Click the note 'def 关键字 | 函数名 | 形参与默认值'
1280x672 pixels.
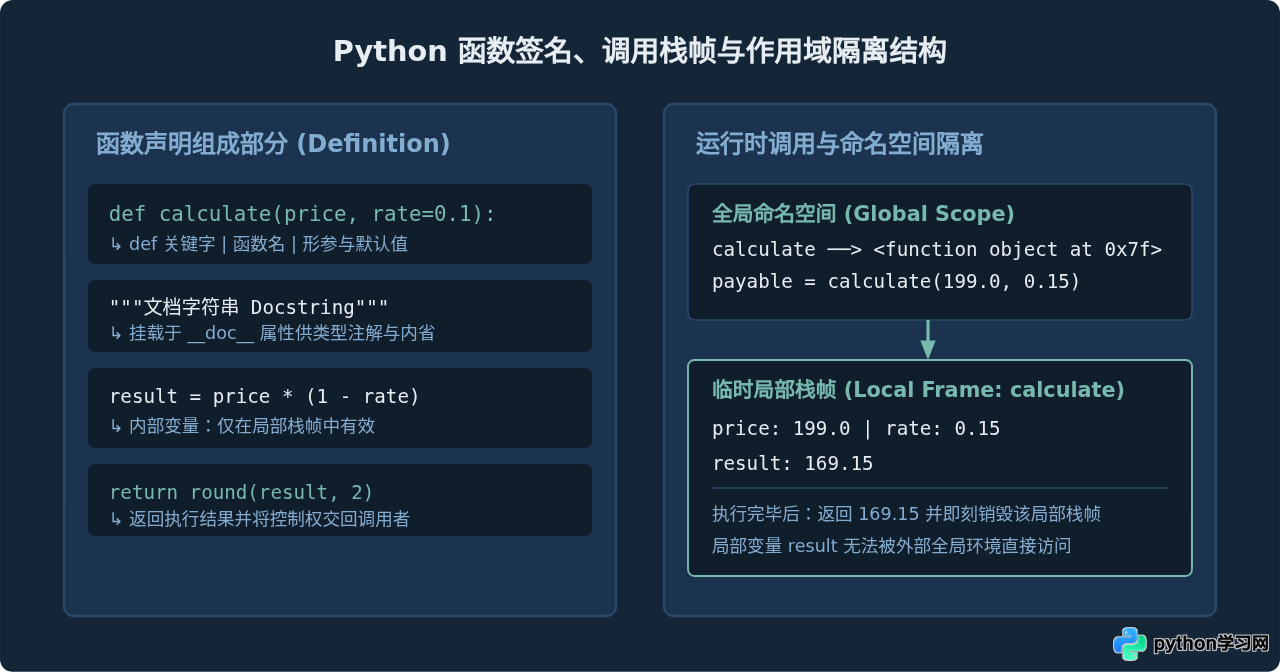(x=259, y=244)
